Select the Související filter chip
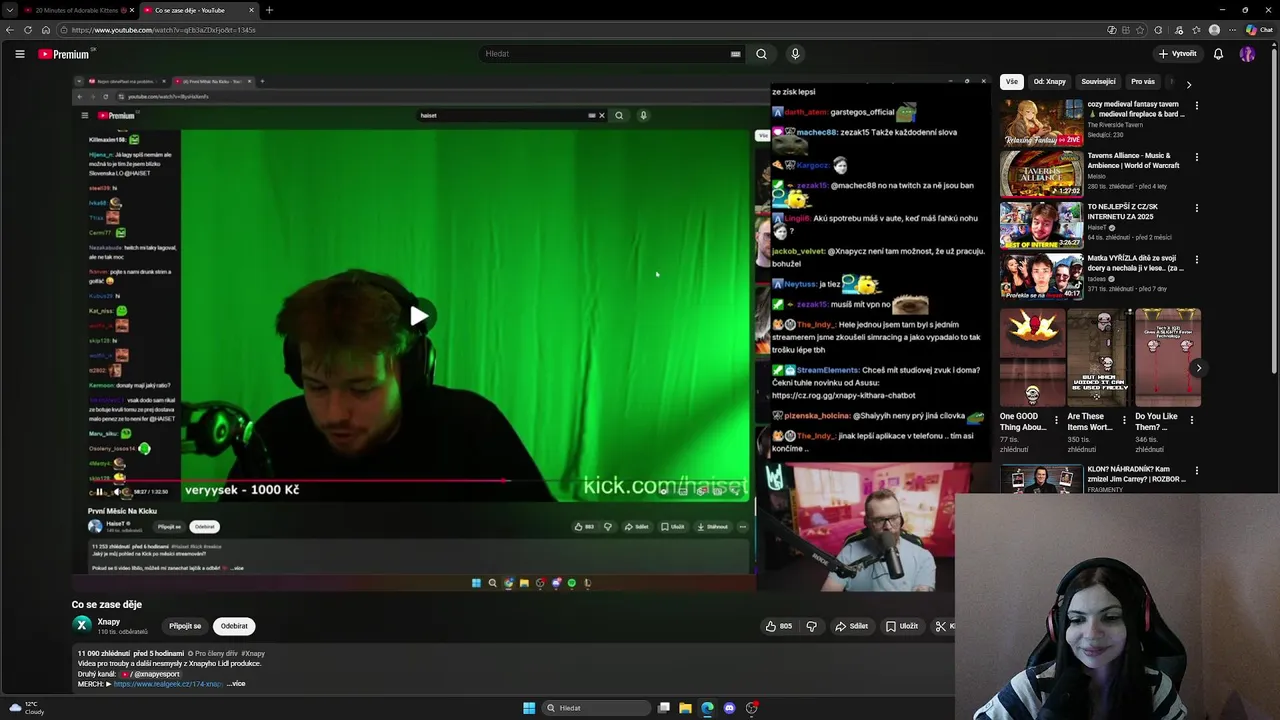This screenshot has height=720, width=1280. pyautogui.click(x=1098, y=82)
